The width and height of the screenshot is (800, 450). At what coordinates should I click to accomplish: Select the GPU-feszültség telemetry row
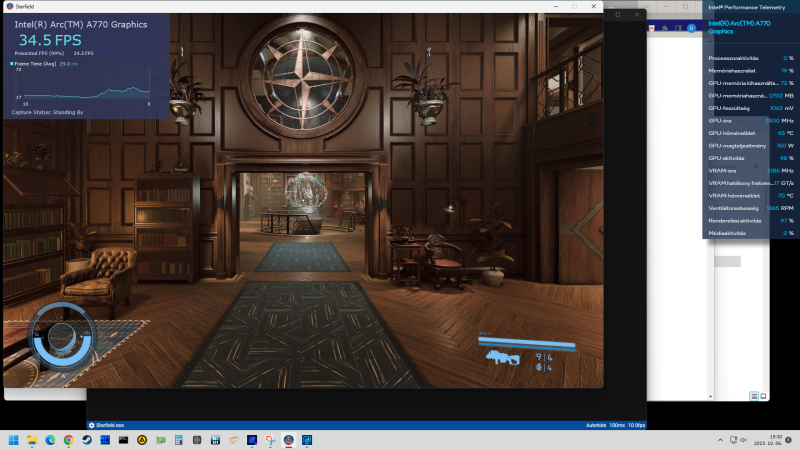coord(751,108)
